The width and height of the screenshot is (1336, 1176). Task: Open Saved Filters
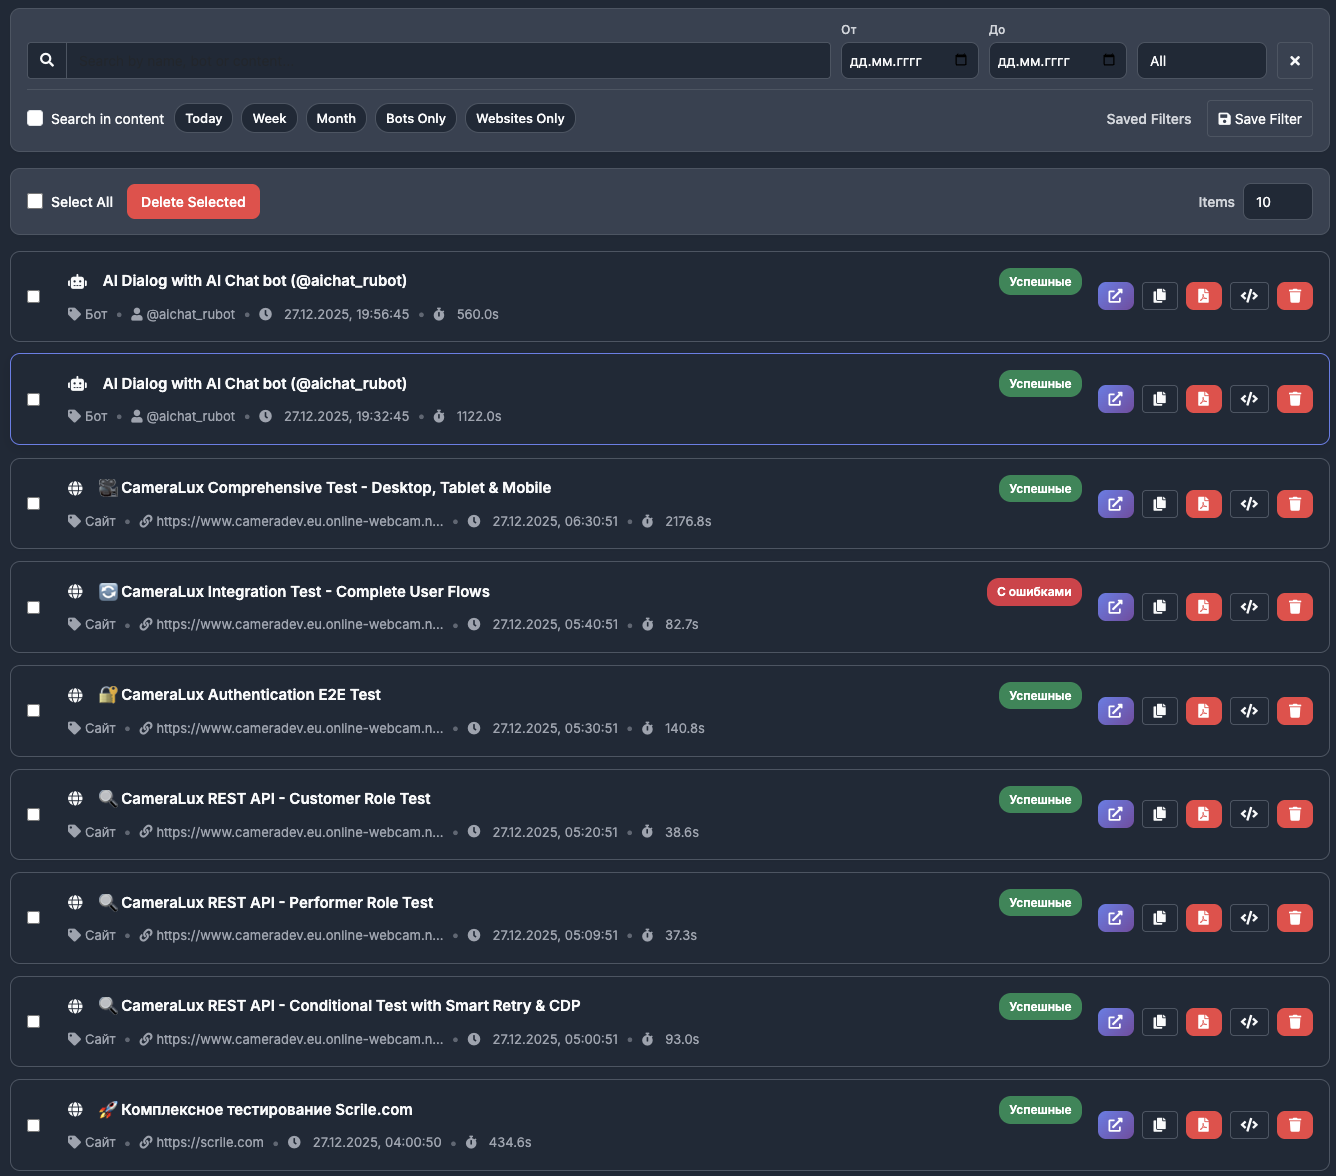click(x=1148, y=118)
